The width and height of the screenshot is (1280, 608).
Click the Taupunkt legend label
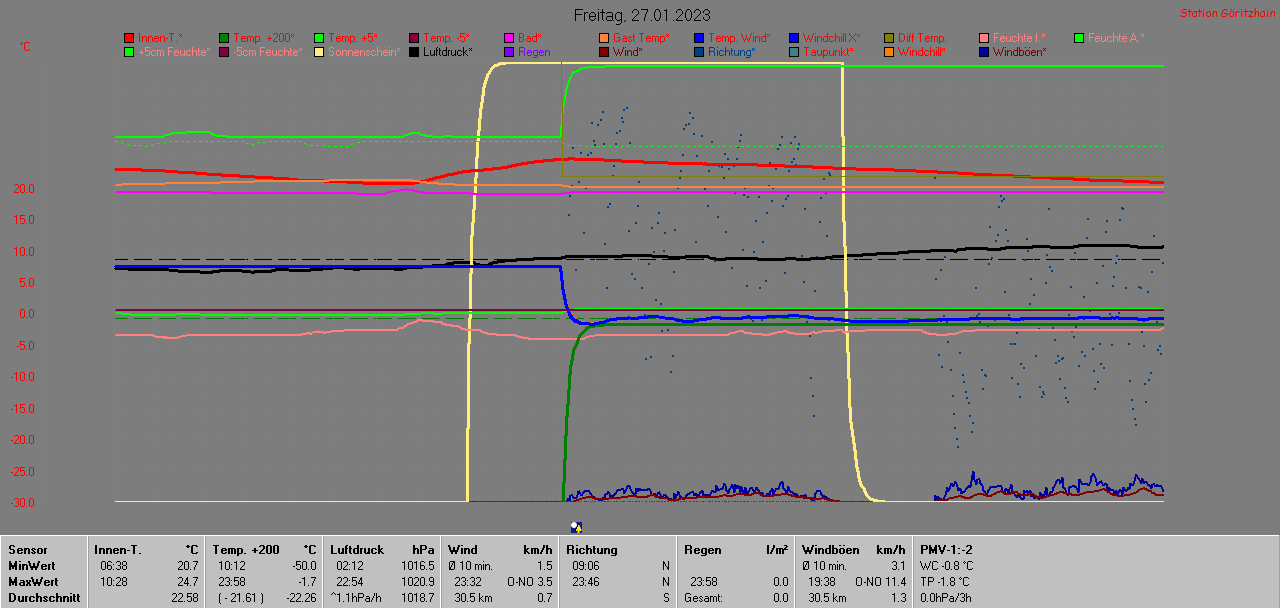click(829, 52)
